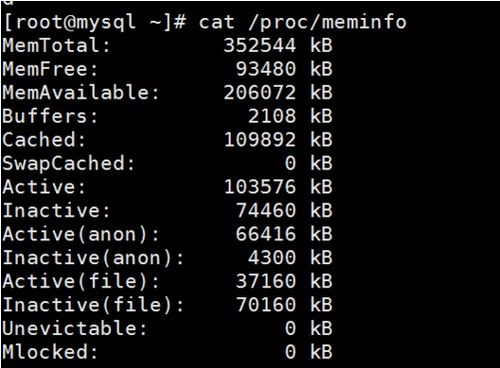Select the Active(file) label
The width and height of the screenshot is (500, 368).
point(81,281)
